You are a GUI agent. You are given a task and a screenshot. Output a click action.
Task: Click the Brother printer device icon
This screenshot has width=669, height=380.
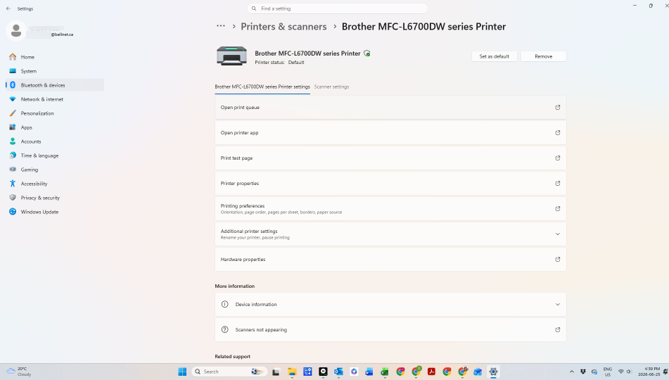coord(232,56)
